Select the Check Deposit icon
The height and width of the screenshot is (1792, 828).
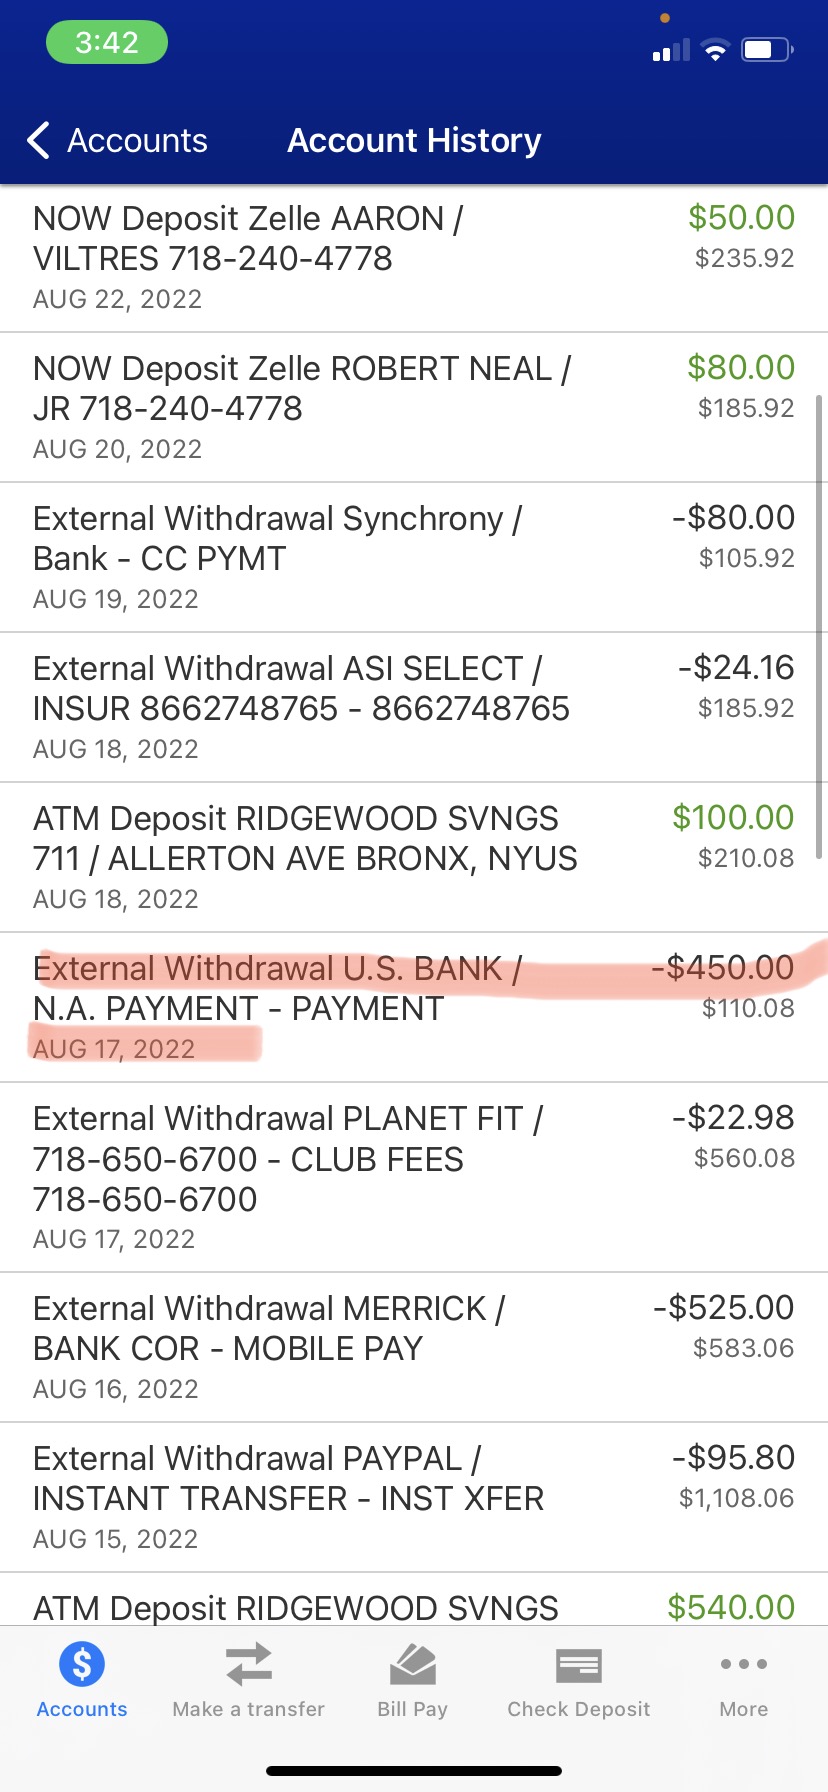pos(578,1666)
